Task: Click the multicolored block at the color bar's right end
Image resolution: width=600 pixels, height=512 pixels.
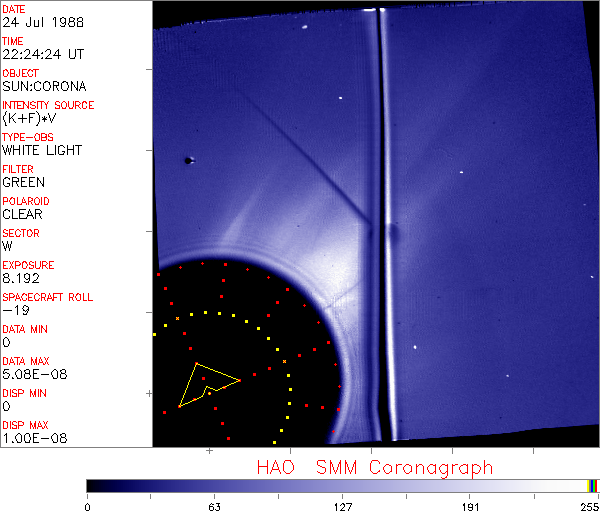Action: click(x=593, y=485)
